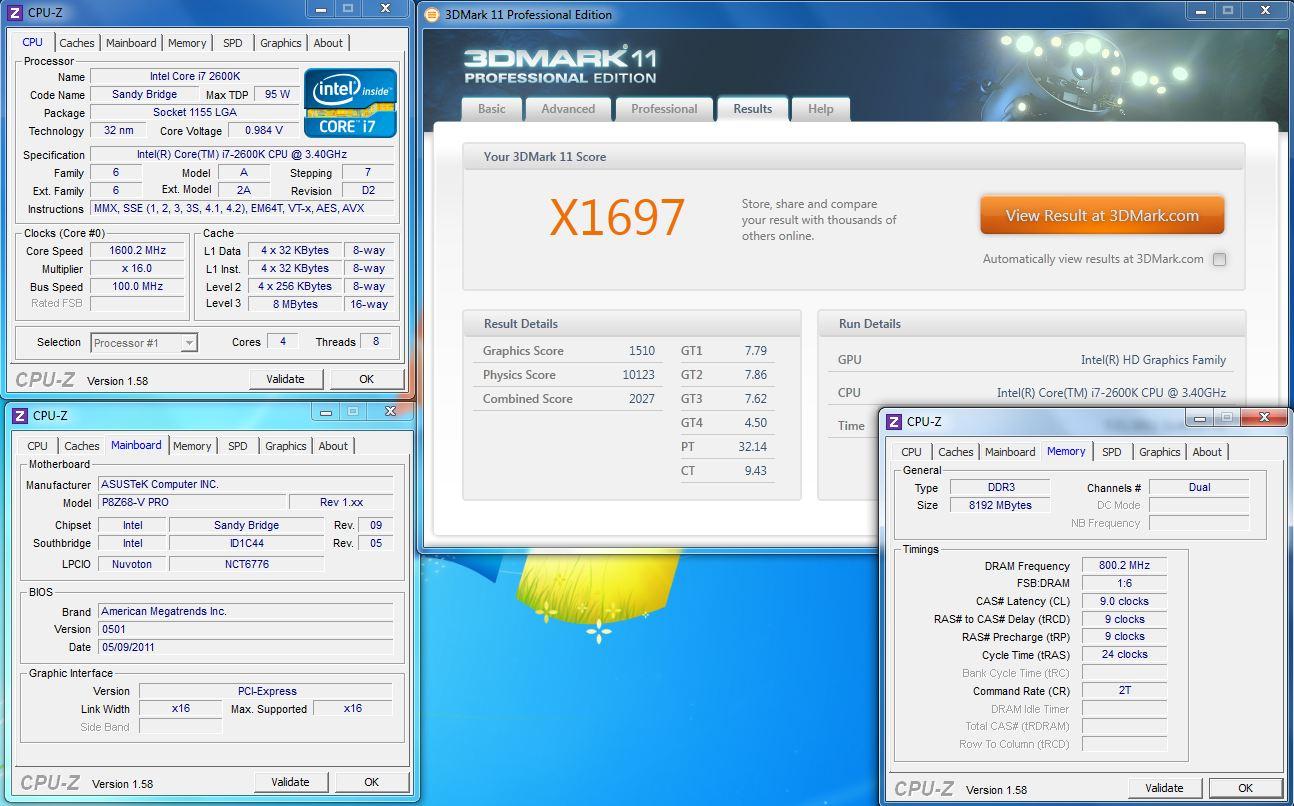Click the P8Z68-V PRO model field
The width and height of the screenshot is (1294, 806).
tap(191, 502)
